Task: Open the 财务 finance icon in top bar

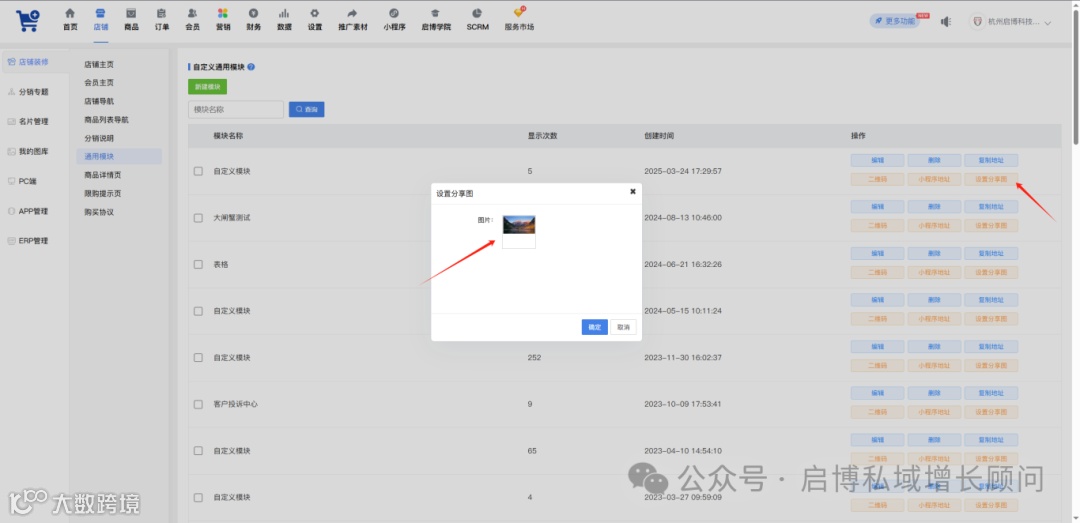Action: [x=253, y=13]
